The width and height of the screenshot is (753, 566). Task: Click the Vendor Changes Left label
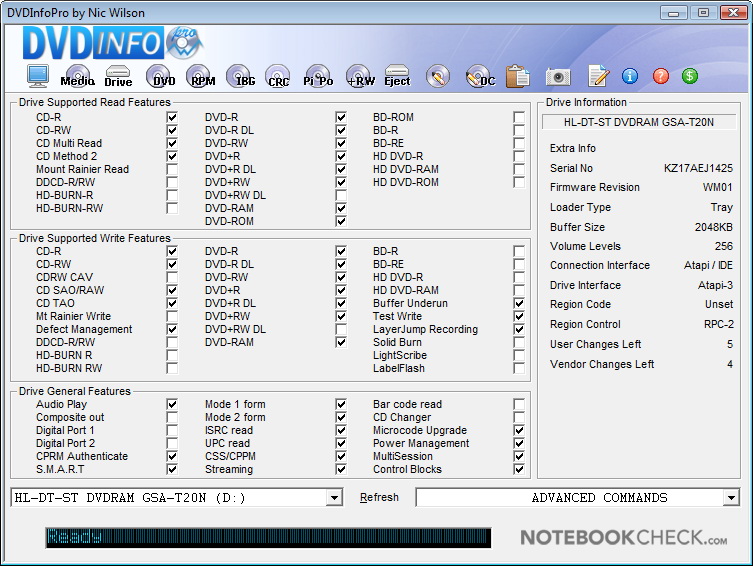pyautogui.click(x=602, y=364)
